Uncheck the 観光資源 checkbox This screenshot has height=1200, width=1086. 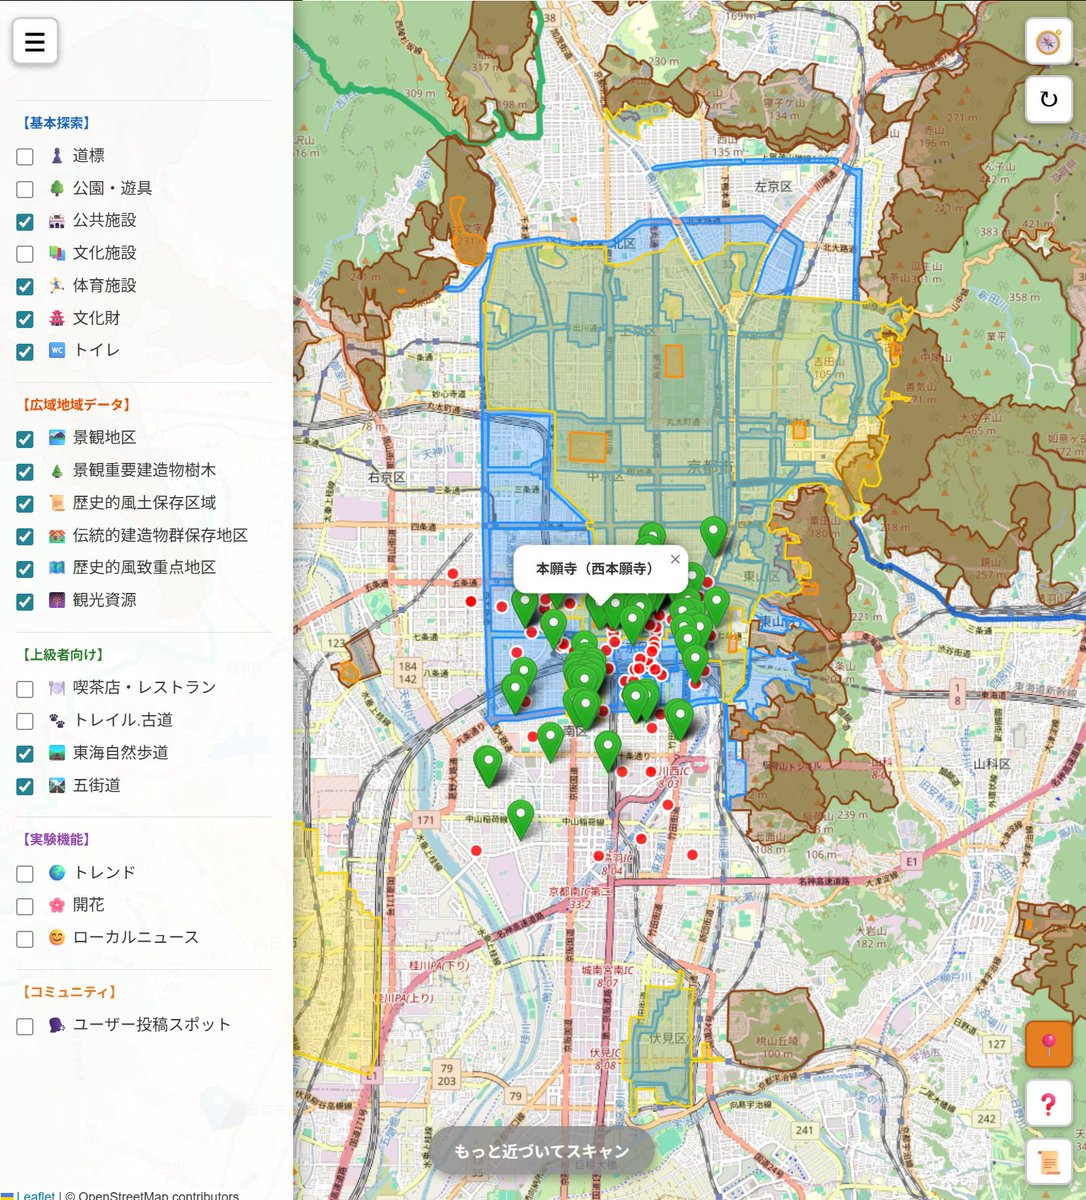(x=25, y=601)
